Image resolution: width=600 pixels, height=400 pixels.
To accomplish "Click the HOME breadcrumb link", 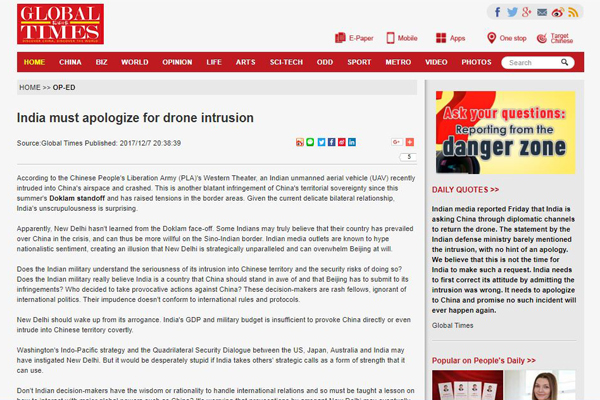I will pyautogui.click(x=30, y=87).
